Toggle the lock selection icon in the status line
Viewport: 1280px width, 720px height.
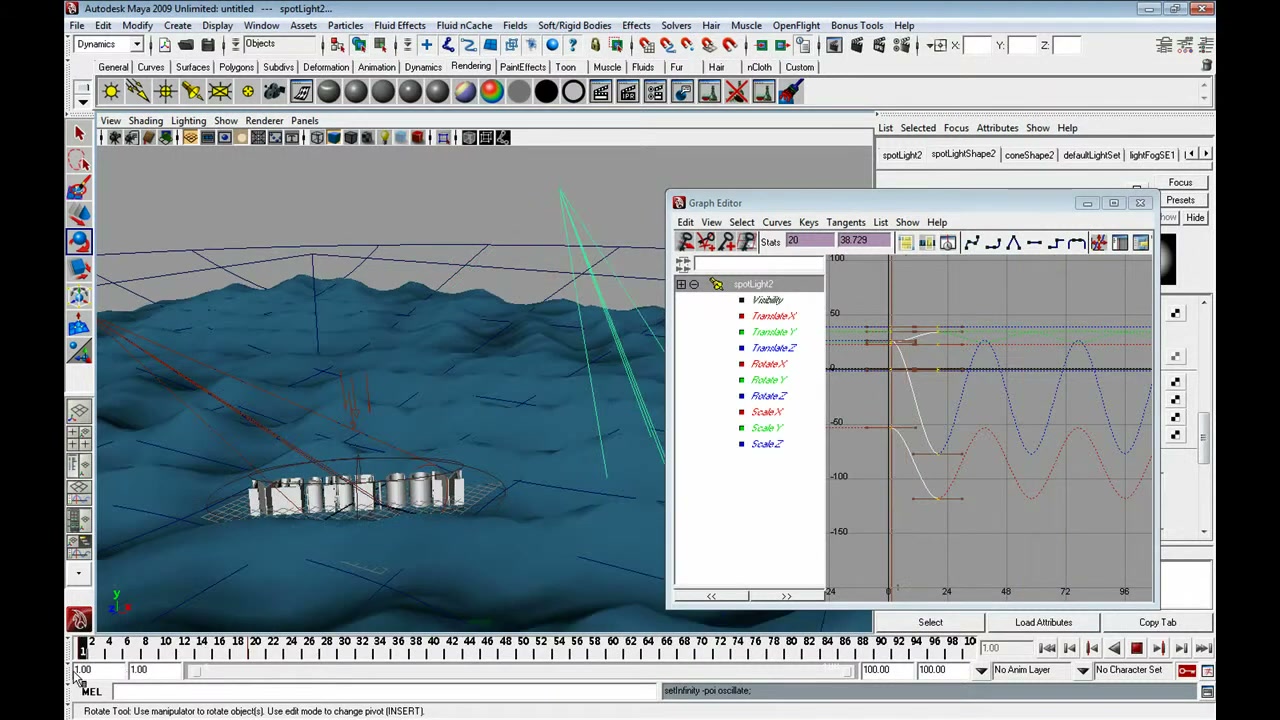tap(595, 45)
